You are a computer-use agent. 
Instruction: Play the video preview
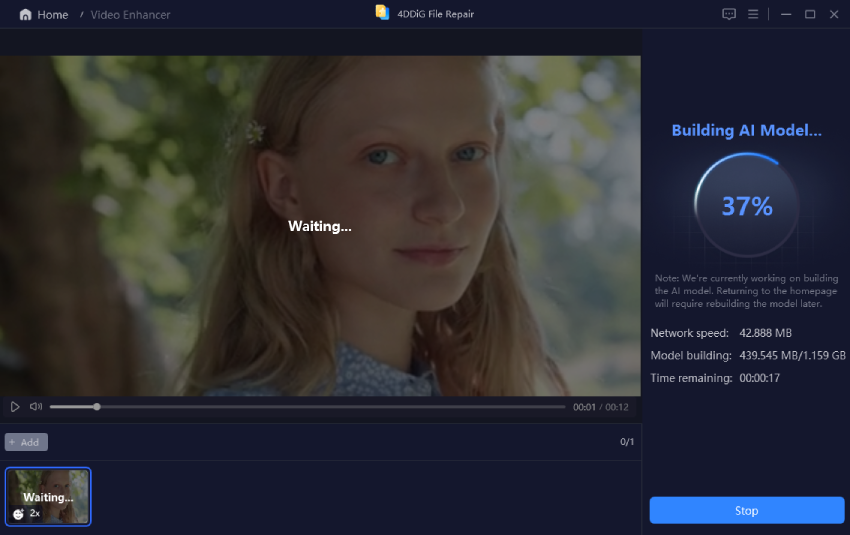pyautogui.click(x=15, y=407)
